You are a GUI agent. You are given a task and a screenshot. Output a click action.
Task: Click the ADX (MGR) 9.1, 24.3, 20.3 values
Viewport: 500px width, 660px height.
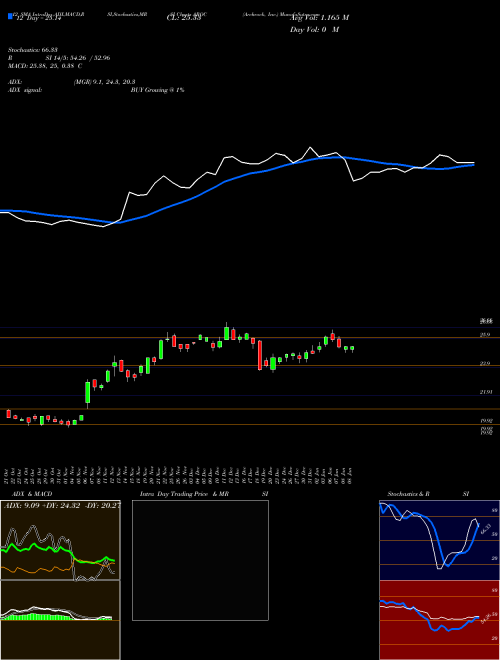click(x=104, y=82)
